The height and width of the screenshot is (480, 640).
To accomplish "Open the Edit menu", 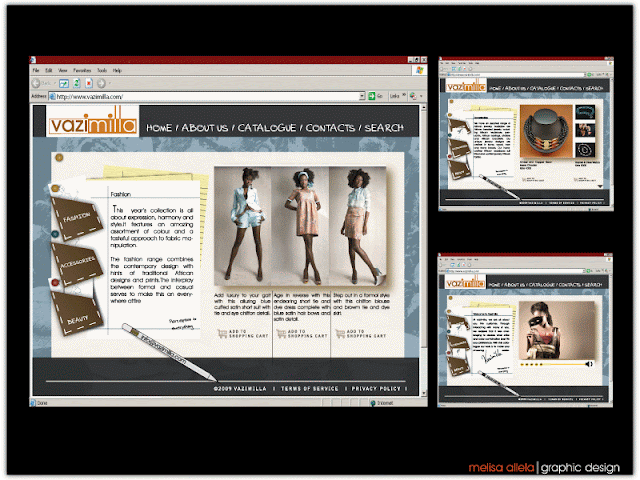I will coord(49,70).
